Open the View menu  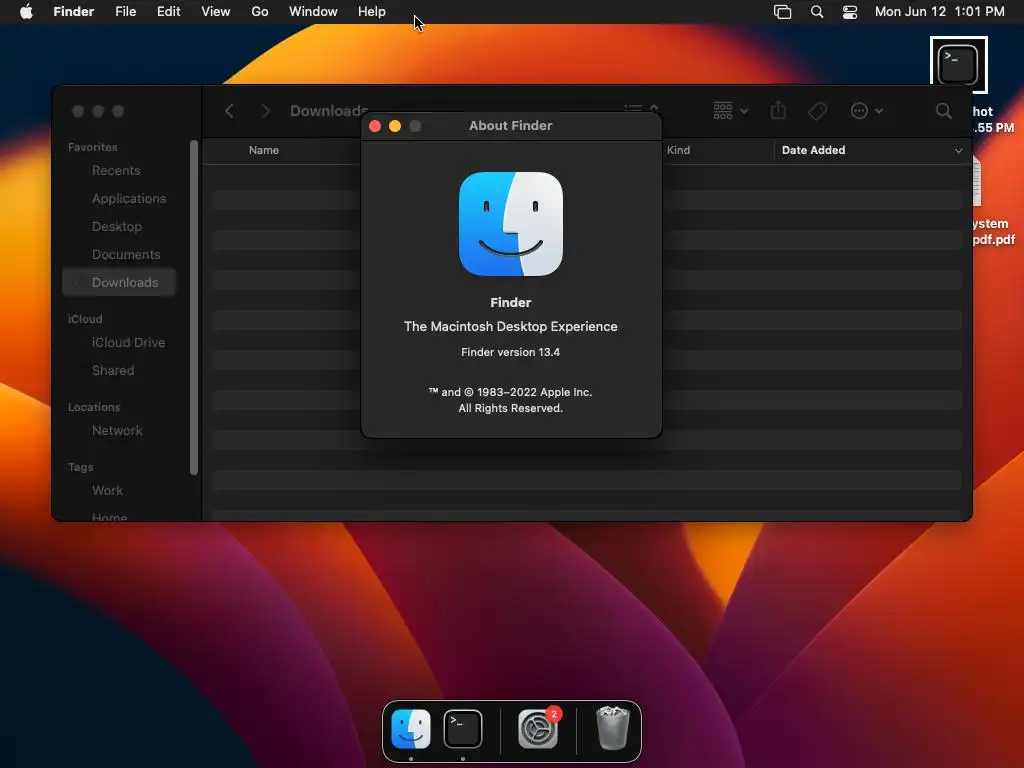click(x=216, y=12)
